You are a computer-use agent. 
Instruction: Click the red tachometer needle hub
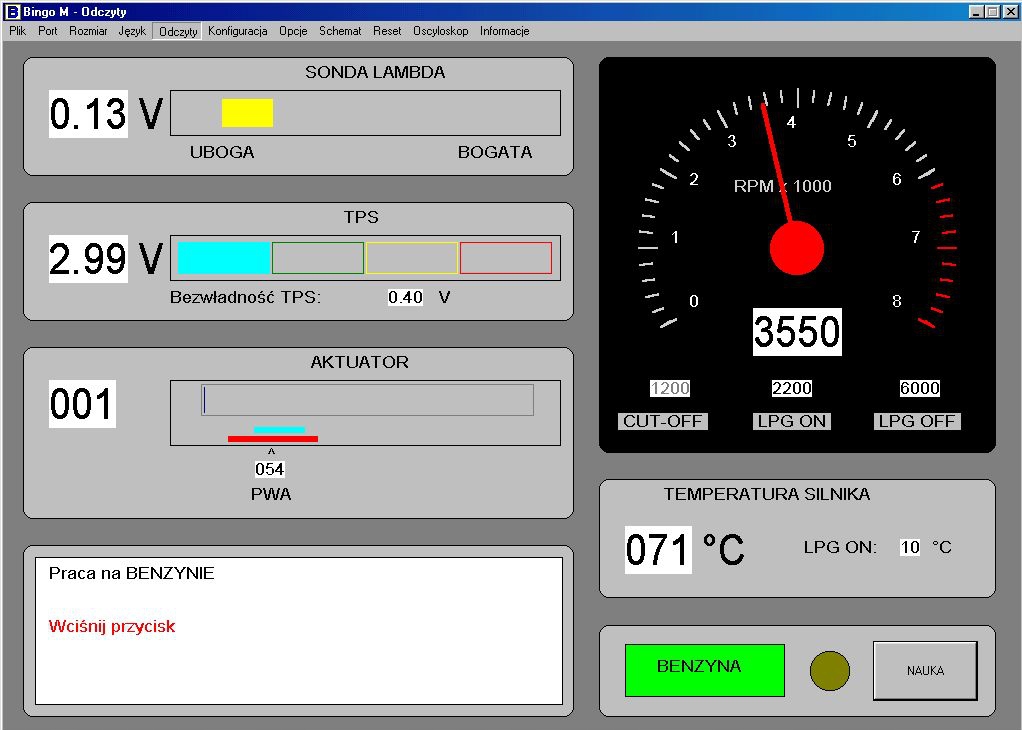(x=796, y=248)
